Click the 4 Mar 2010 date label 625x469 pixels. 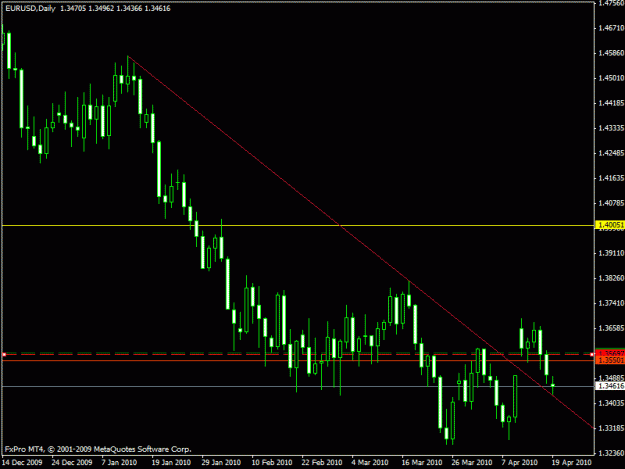point(370,462)
